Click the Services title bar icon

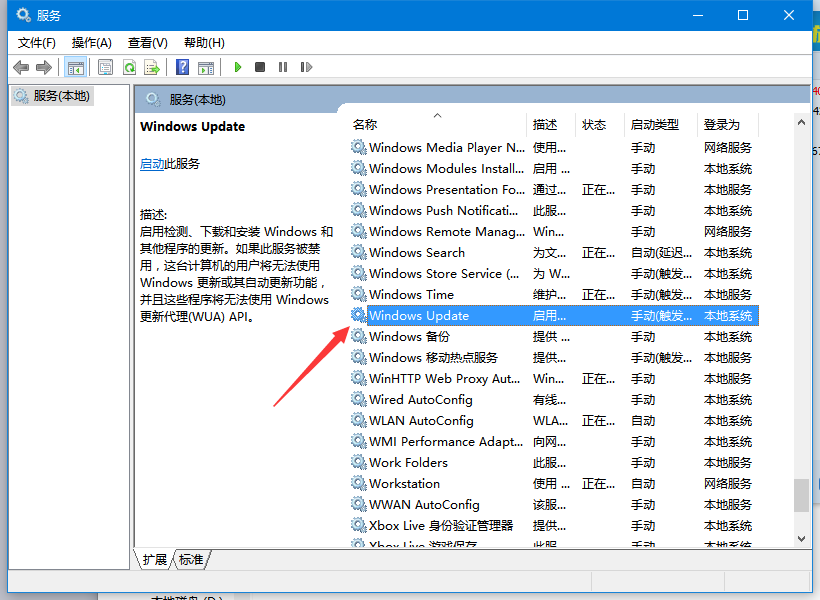[24, 15]
